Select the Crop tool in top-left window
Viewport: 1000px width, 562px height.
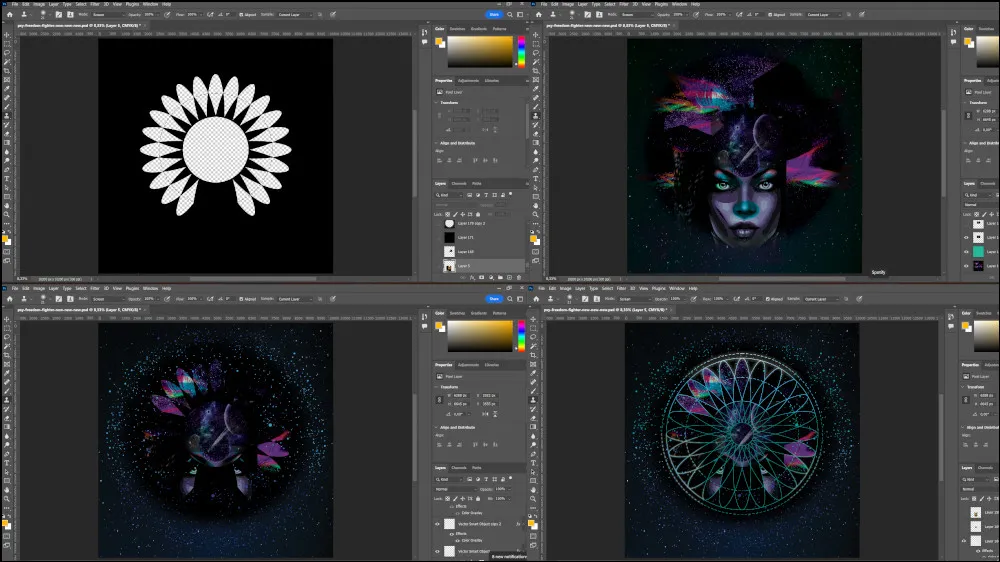[x=7, y=71]
